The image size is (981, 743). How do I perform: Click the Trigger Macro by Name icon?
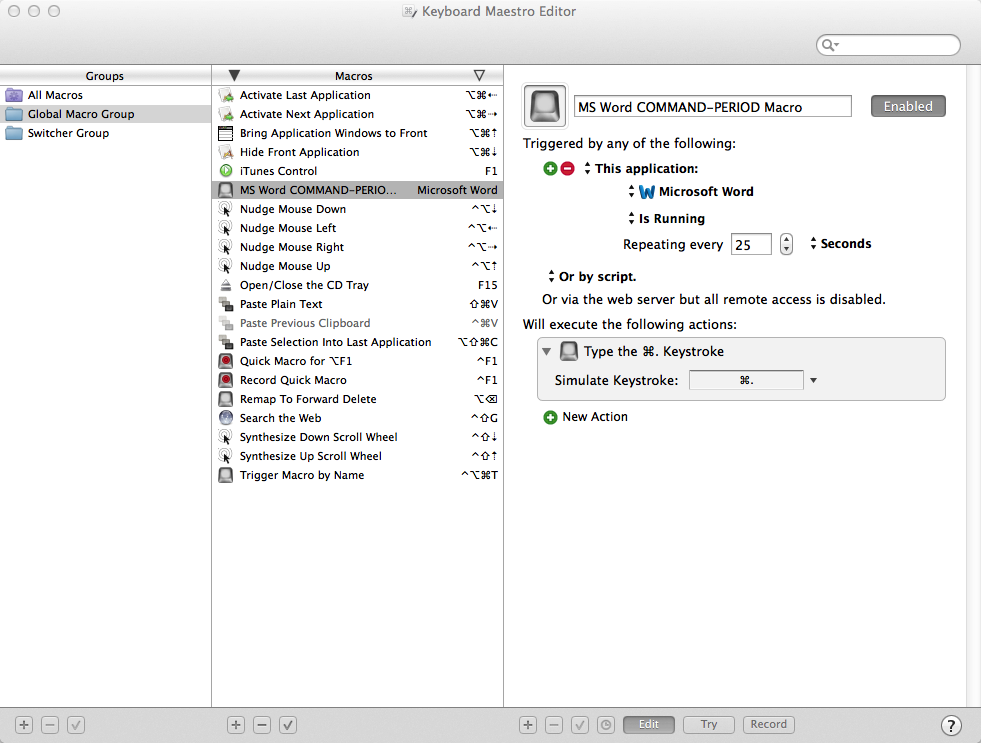coord(226,475)
